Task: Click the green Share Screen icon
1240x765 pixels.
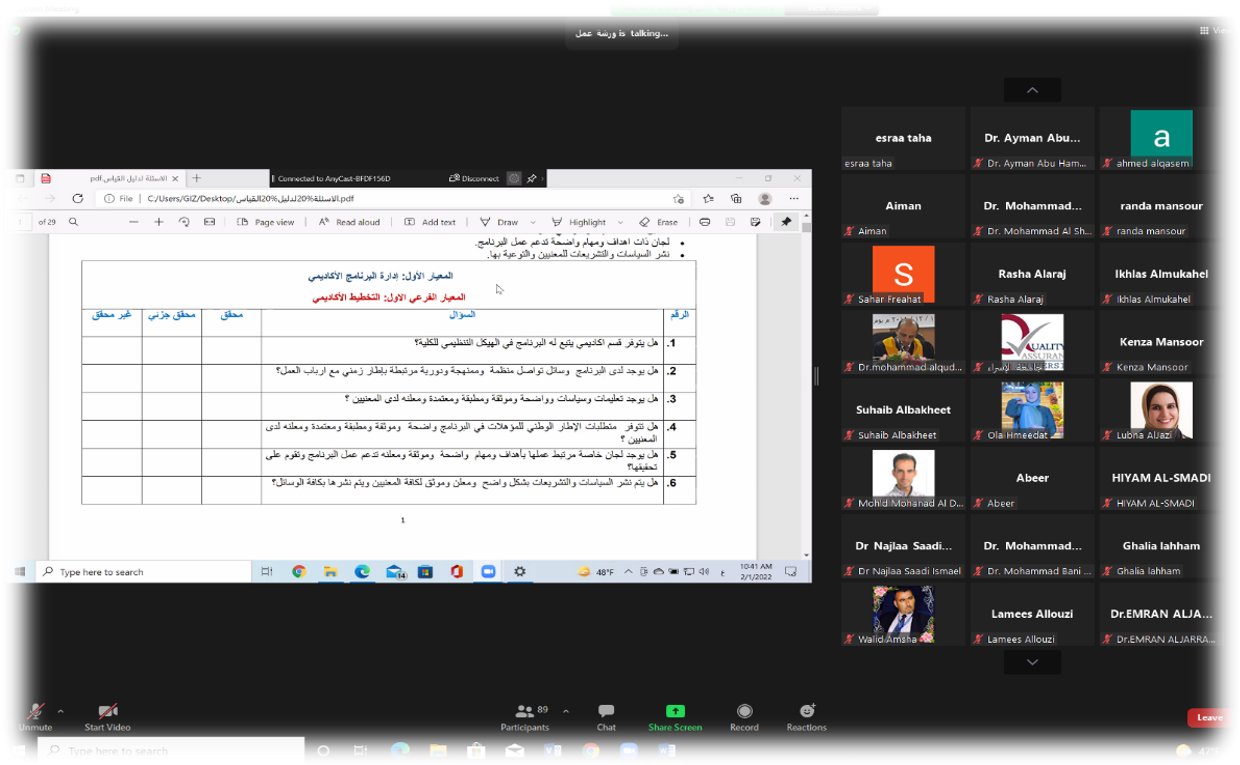Action: pos(675,712)
